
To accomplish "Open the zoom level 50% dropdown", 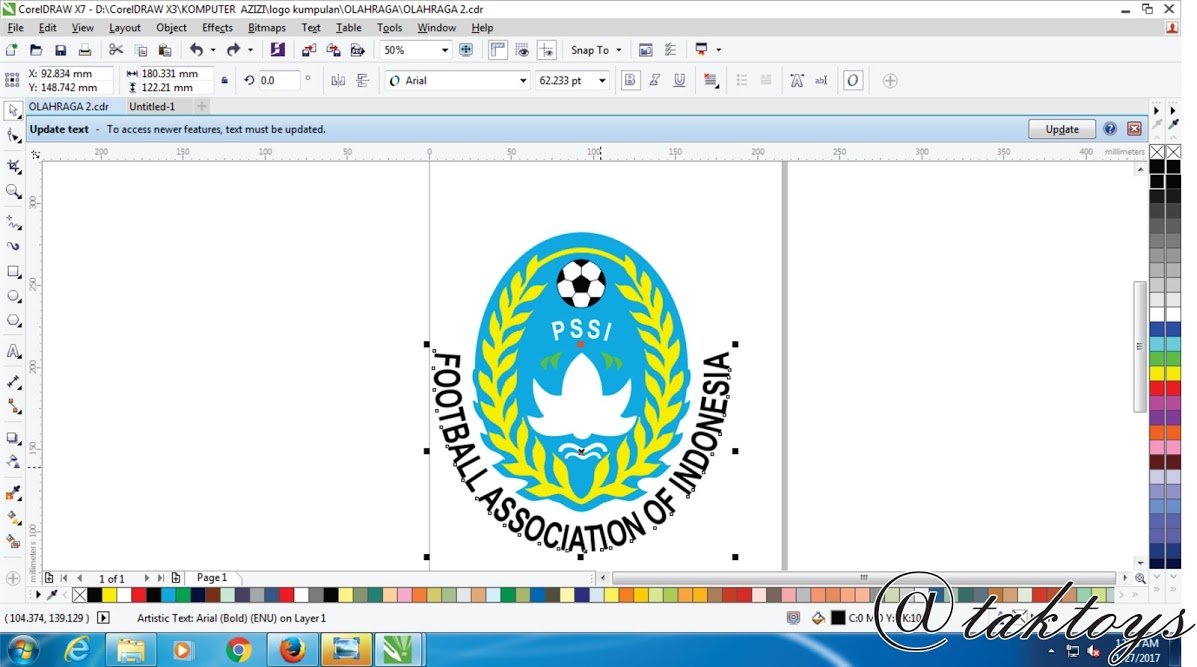I will click(444, 50).
